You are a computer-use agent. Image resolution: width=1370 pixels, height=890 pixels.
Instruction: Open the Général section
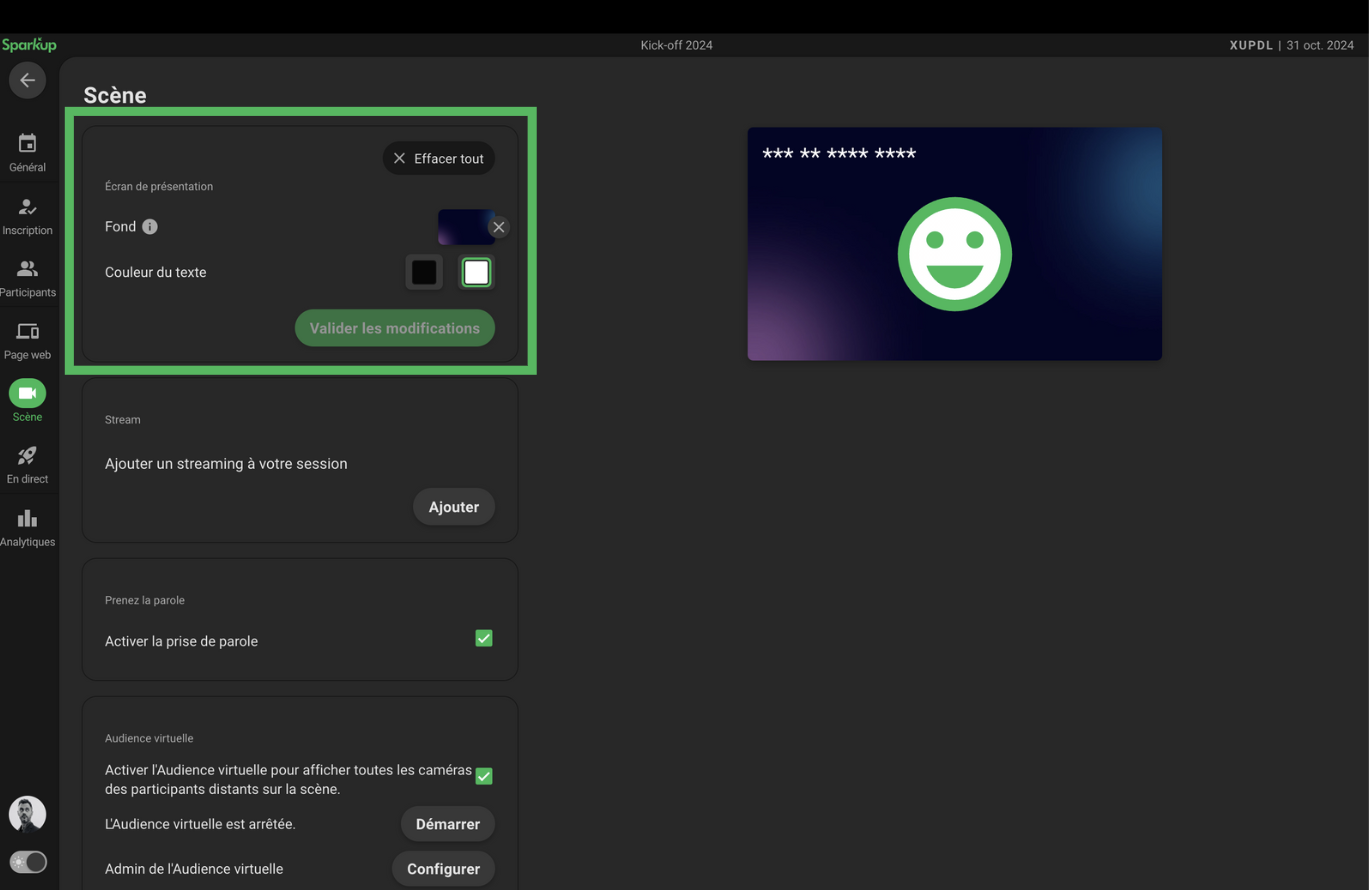(x=27, y=153)
